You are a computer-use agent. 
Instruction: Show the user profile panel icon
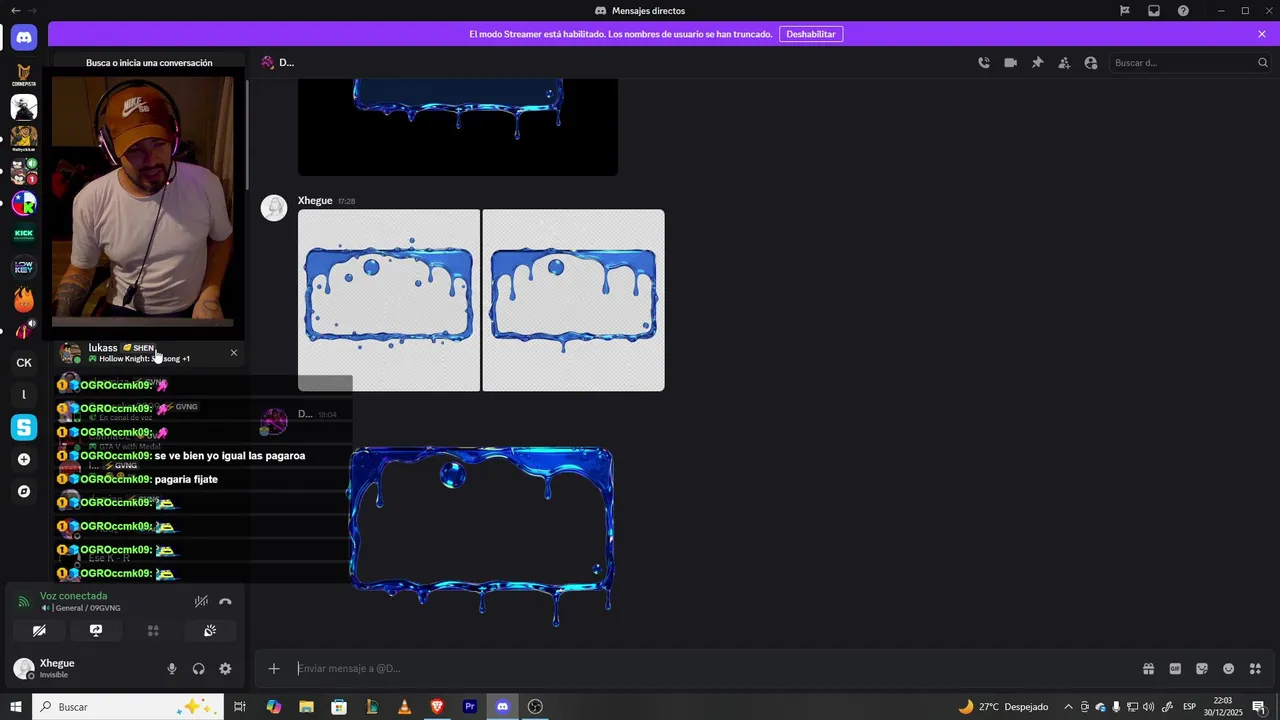point(1091,62)
